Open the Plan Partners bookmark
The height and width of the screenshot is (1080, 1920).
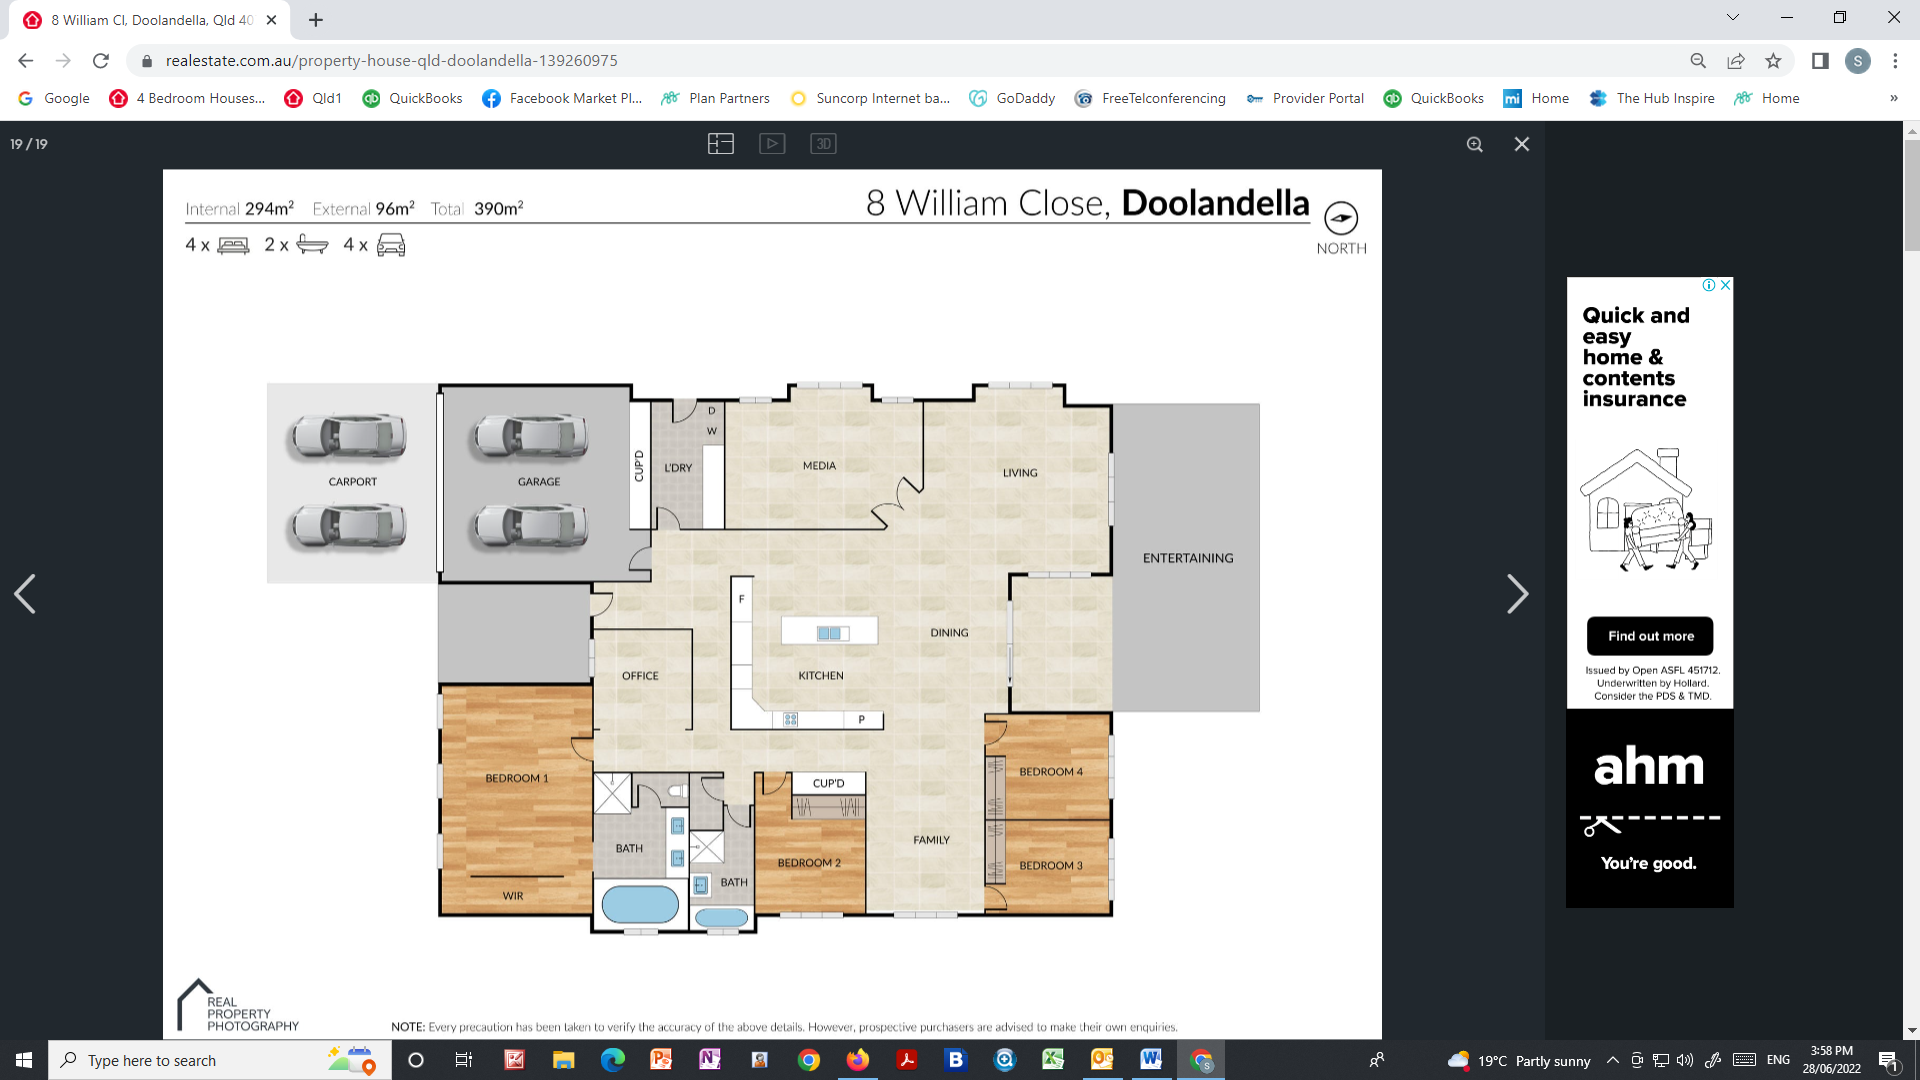pyautogui.click(x=728, y=98)
